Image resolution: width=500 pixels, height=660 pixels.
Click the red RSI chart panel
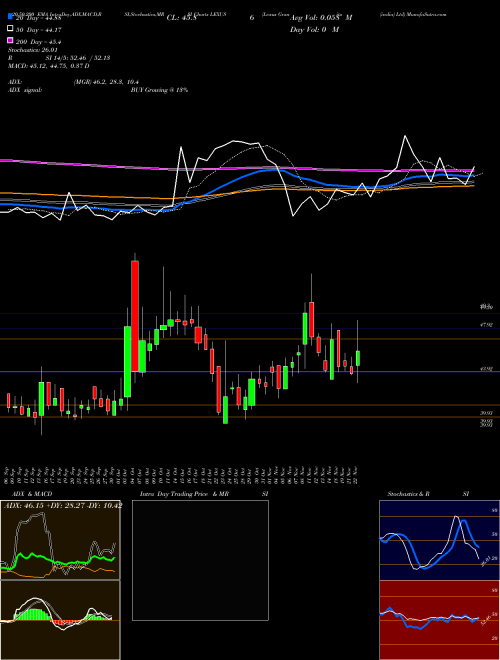point(439,620)
